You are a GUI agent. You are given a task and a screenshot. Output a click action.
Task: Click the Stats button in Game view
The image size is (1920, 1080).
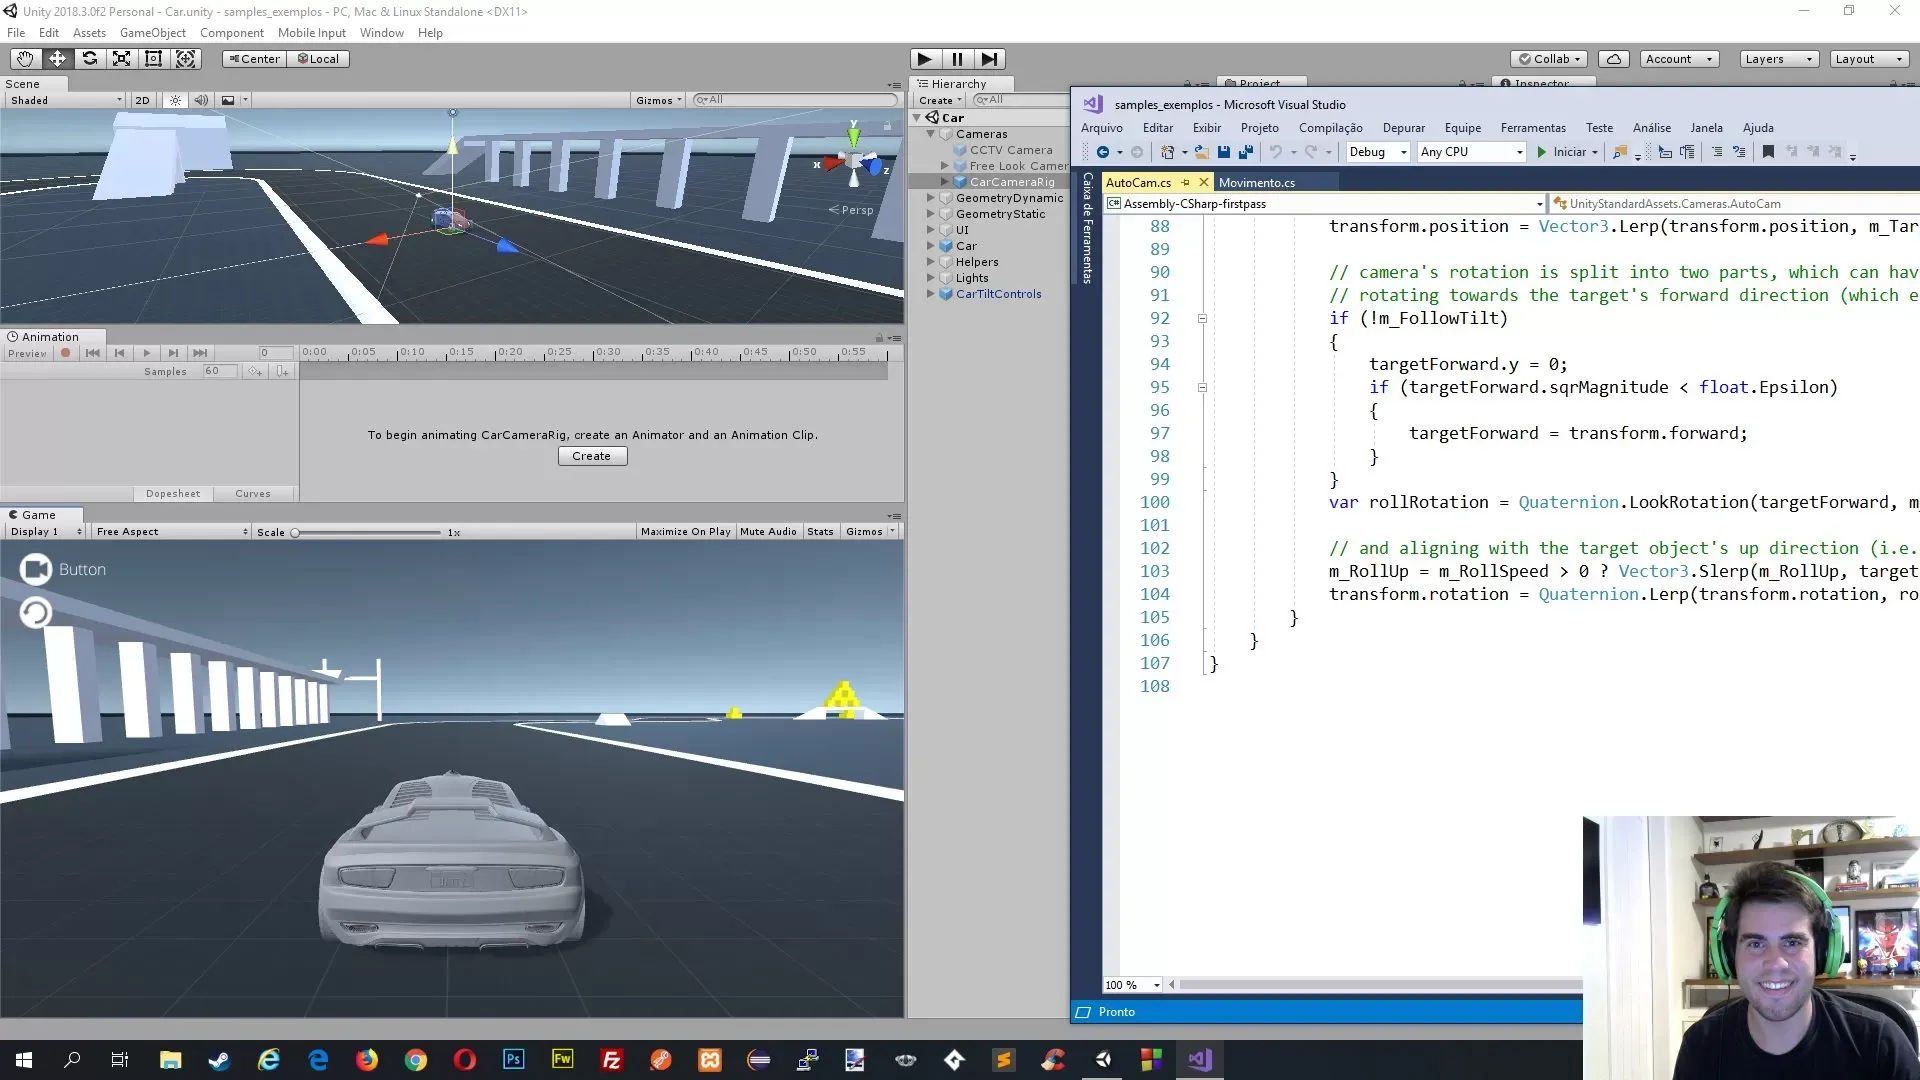(x=820, y=532)
